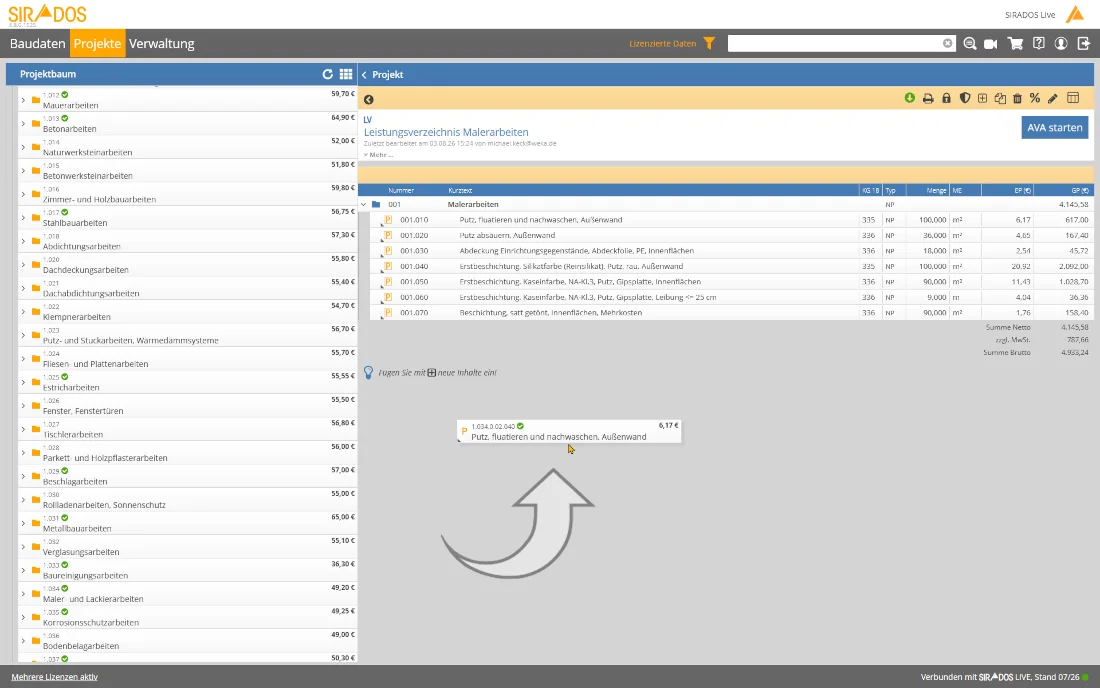1100x688 pixels.
Task: Click the pencil edit icon
Action: 1052,99
